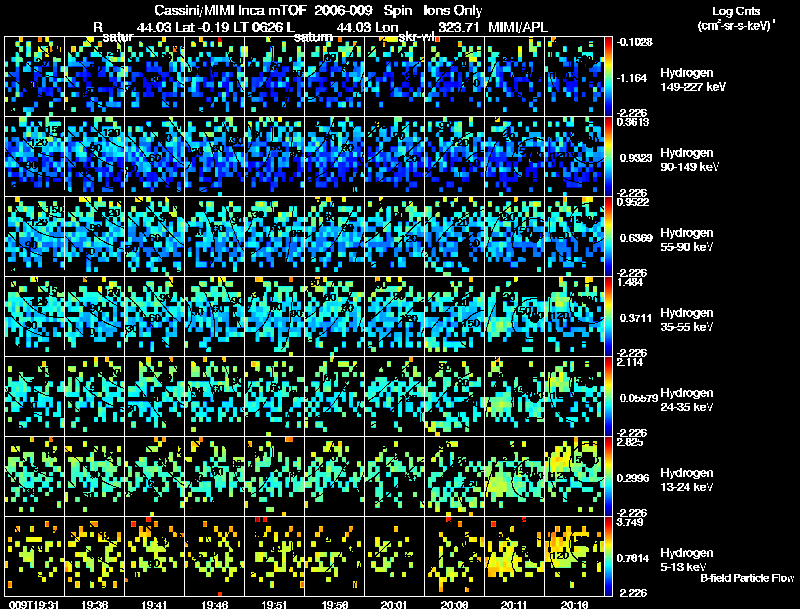
Task: Open the Hydrogen 35-55 keV panel at 19:51
Action: (x=274, y=317)
